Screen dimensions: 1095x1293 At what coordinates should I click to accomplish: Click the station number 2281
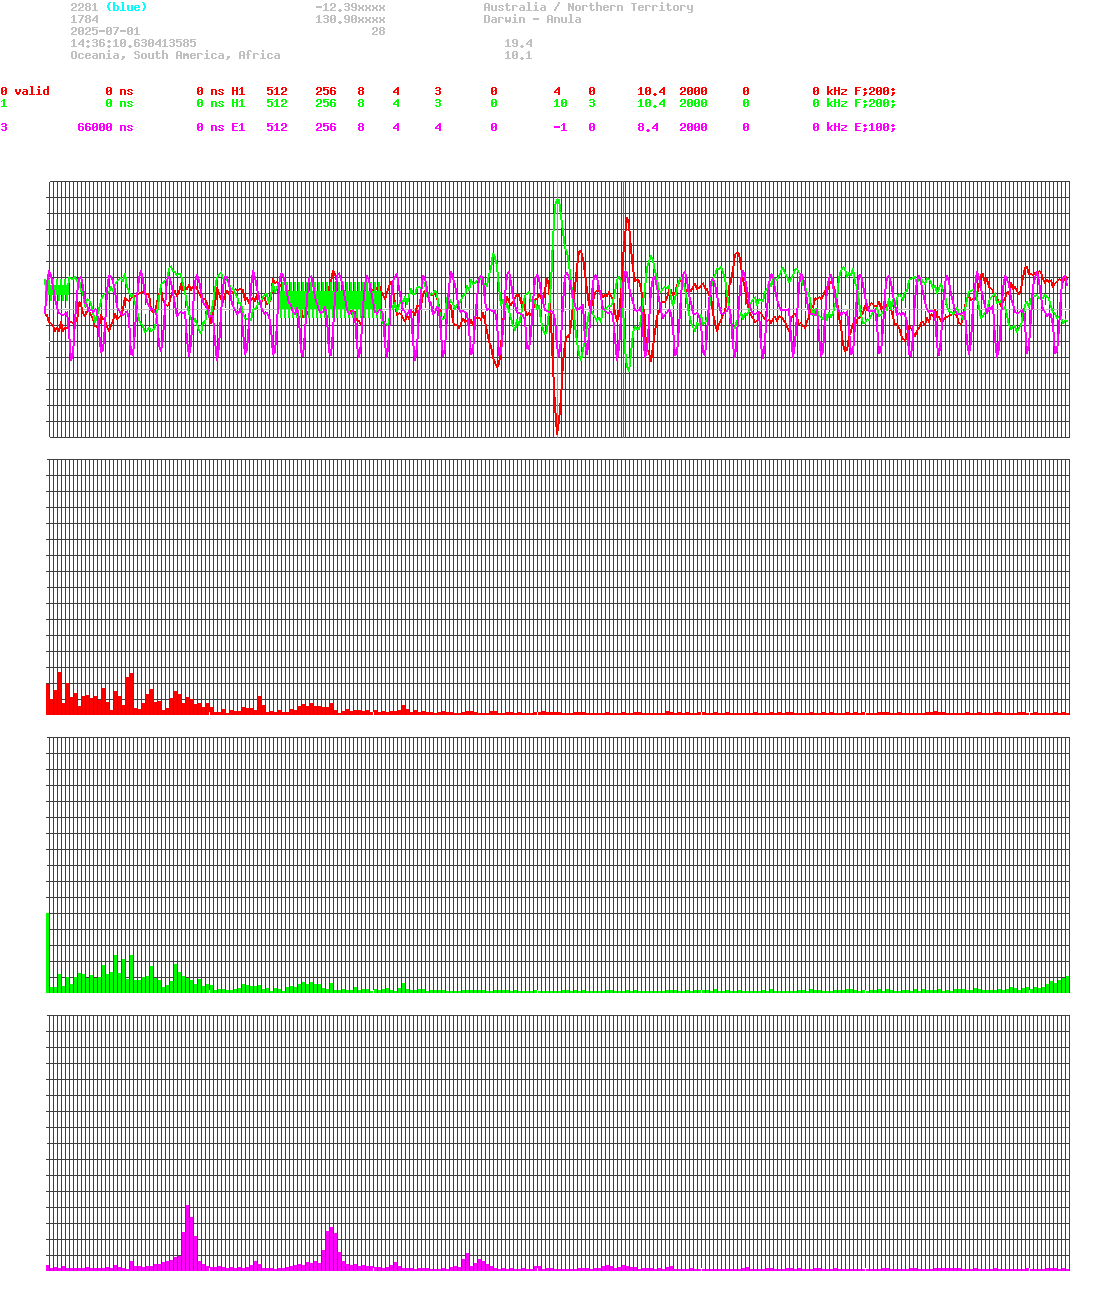(x=84, y=7)
